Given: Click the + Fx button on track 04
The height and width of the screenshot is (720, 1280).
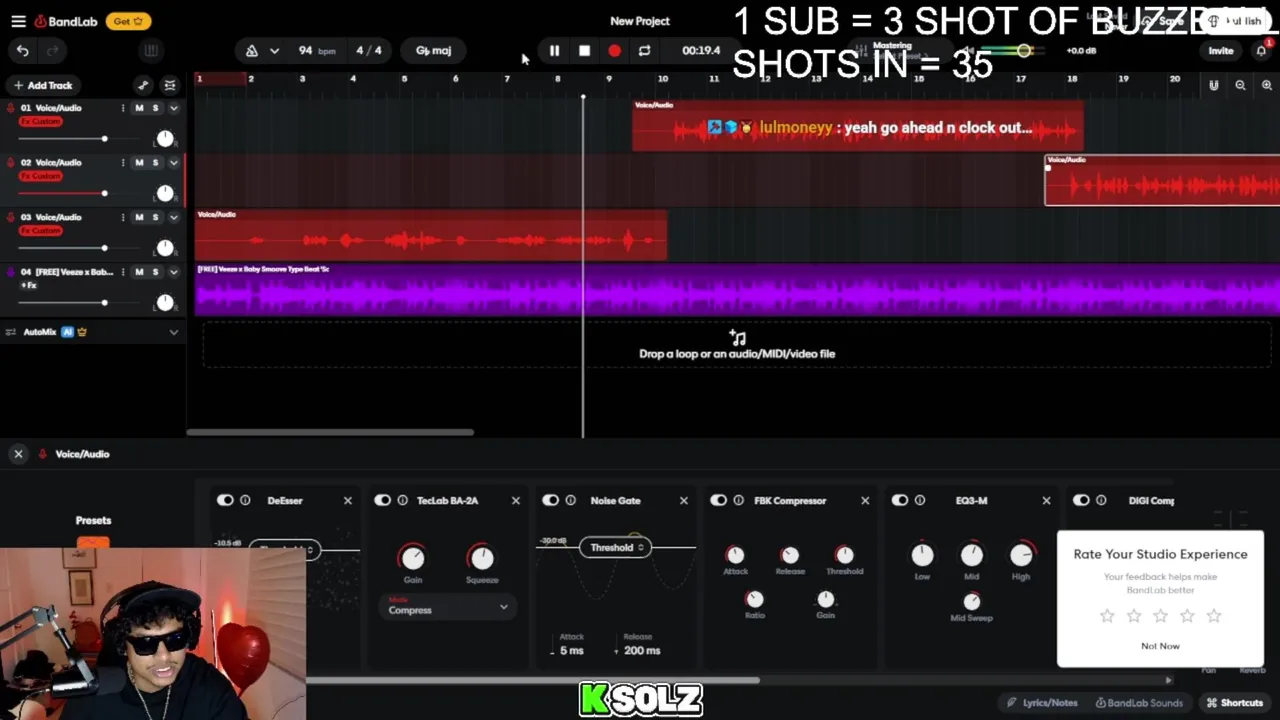Looking at the screenshot, I should tap(28, 285).
